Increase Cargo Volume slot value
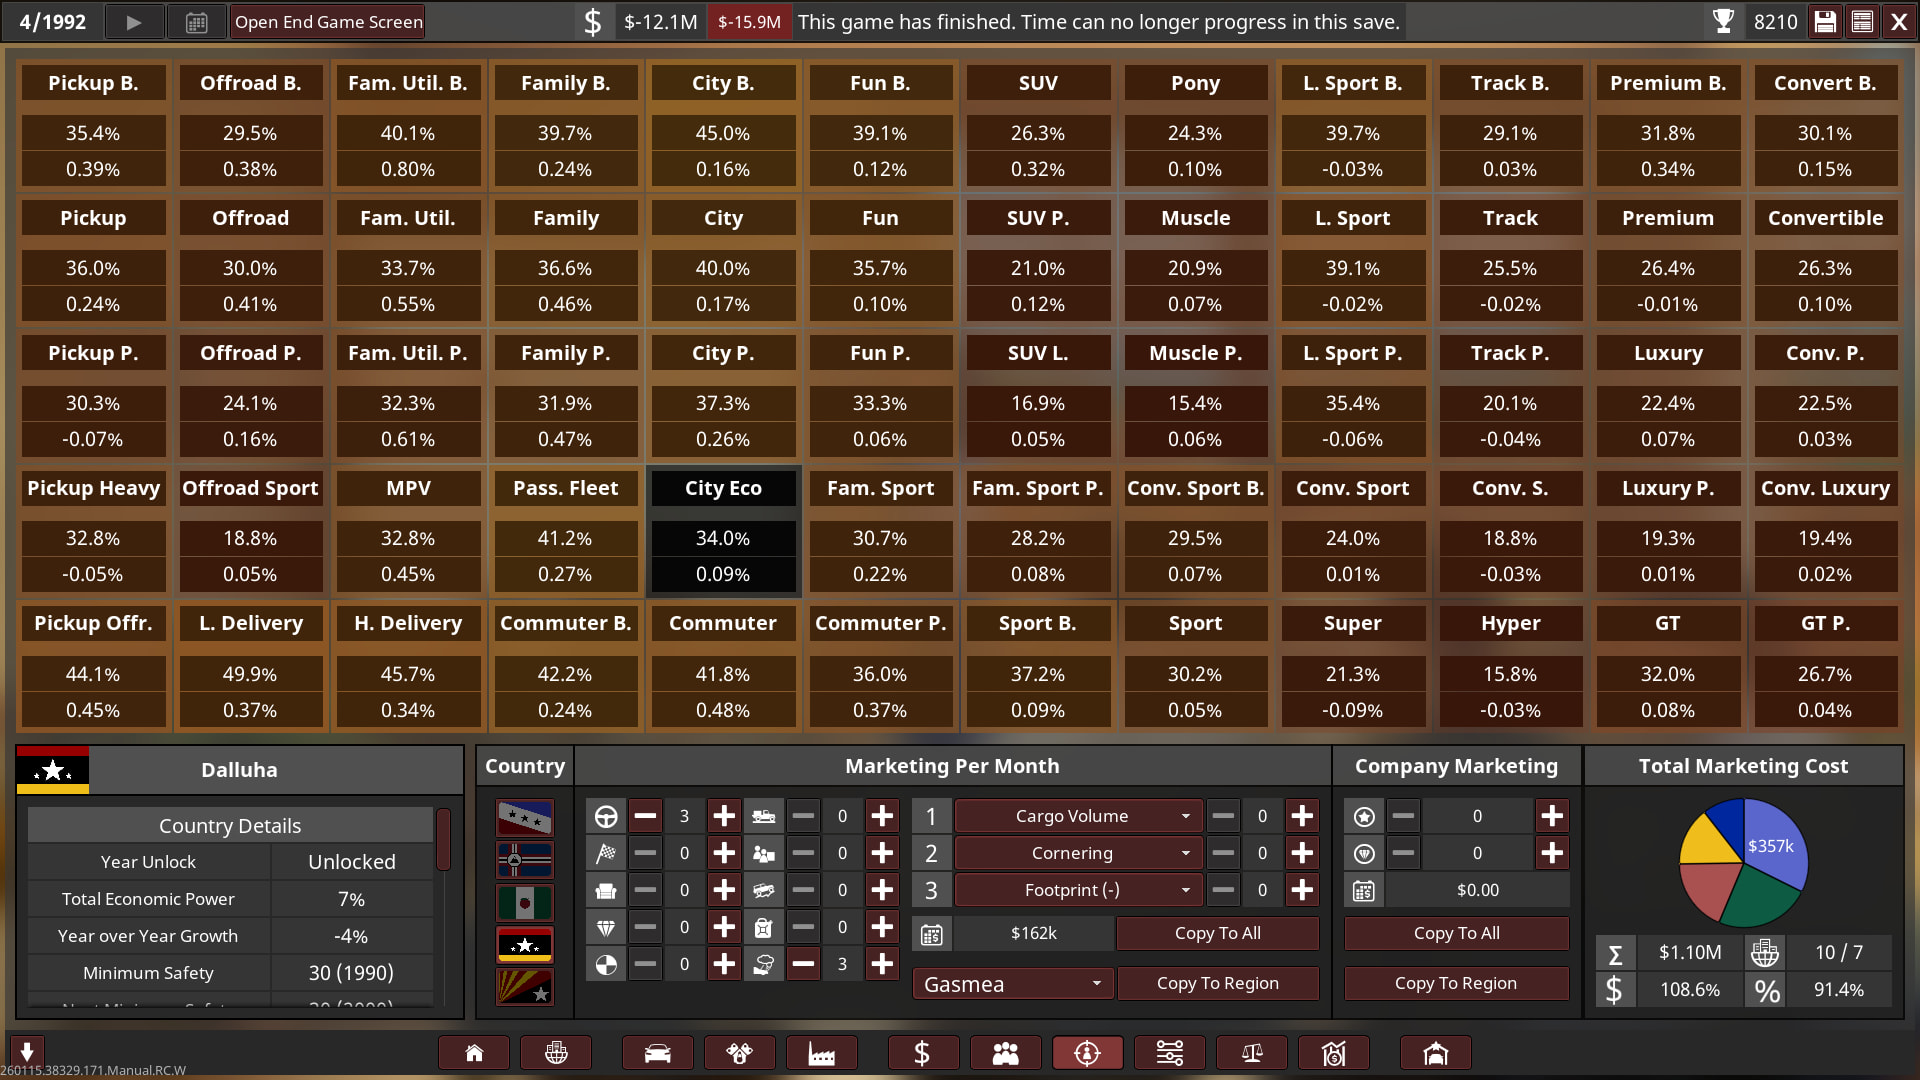This screenshot has height=1080, width=1920. click(1302, 816)
